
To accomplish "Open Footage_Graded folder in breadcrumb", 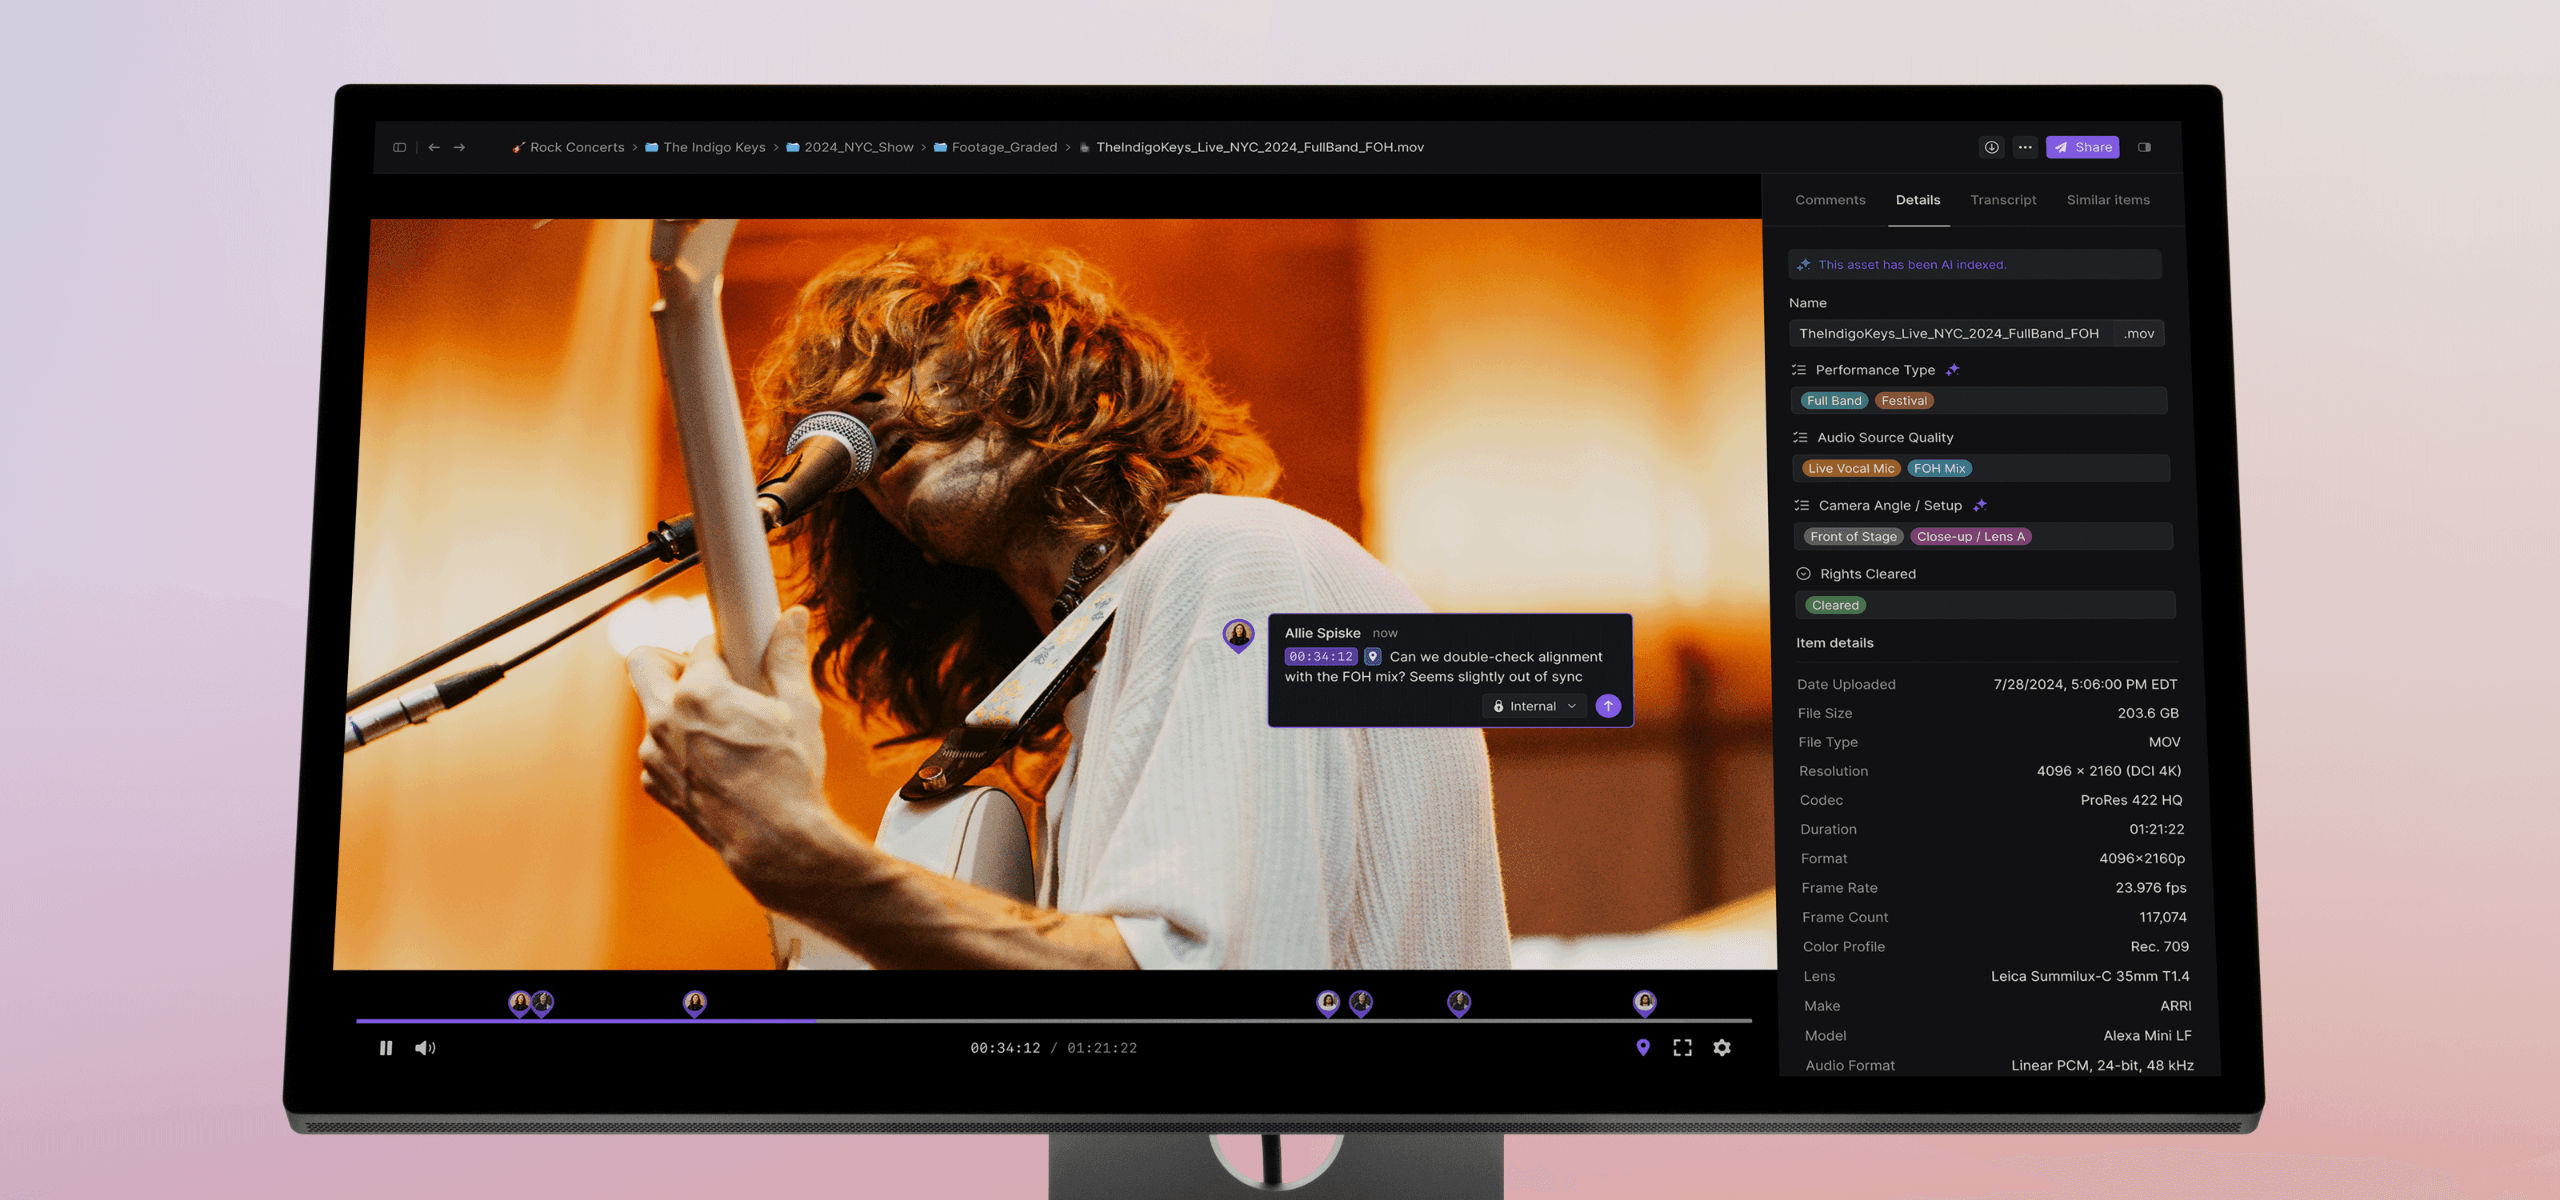I will pos(1004,147).
